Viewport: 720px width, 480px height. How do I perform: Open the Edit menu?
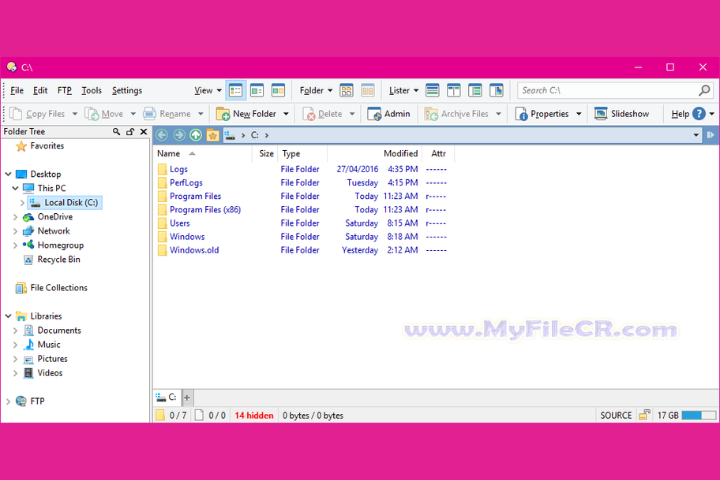[x=40, y=90]
